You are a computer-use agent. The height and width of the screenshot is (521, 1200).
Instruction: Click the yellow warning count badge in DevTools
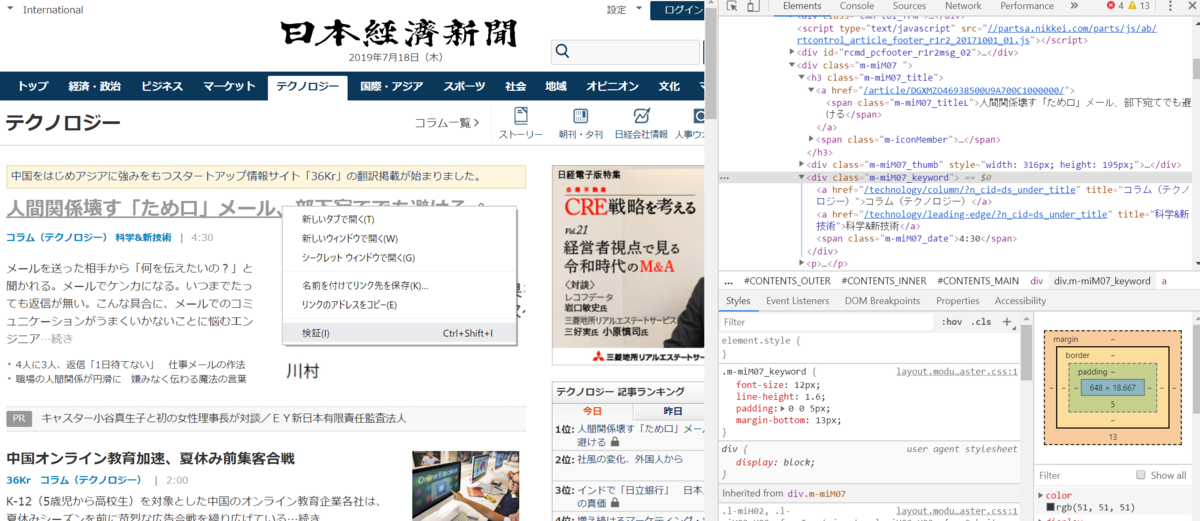tap(1141, 6)
